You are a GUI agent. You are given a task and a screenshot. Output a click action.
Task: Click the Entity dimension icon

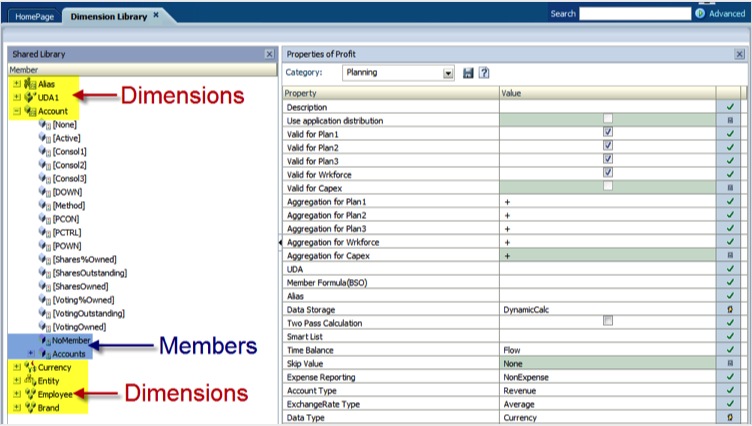pyautogui.click(x=30, y=380)
